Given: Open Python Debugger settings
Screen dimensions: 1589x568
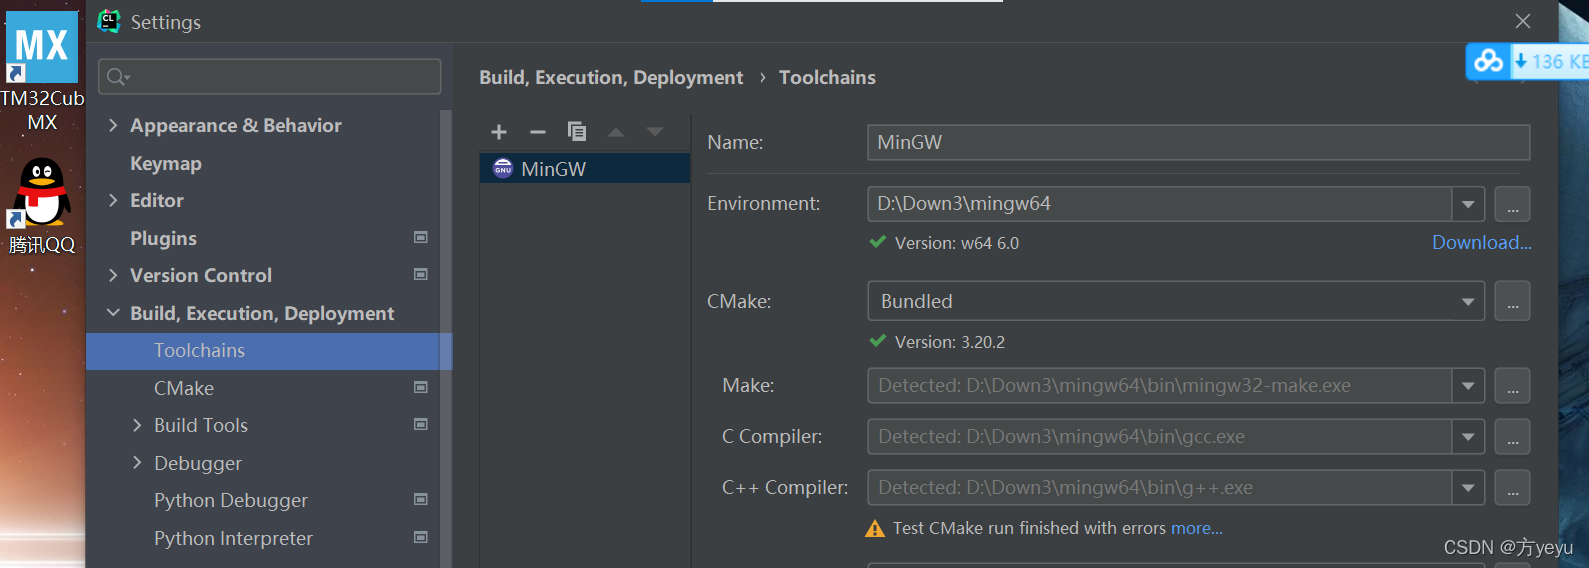Looking at the screenshot, I should tap(231, 500).
